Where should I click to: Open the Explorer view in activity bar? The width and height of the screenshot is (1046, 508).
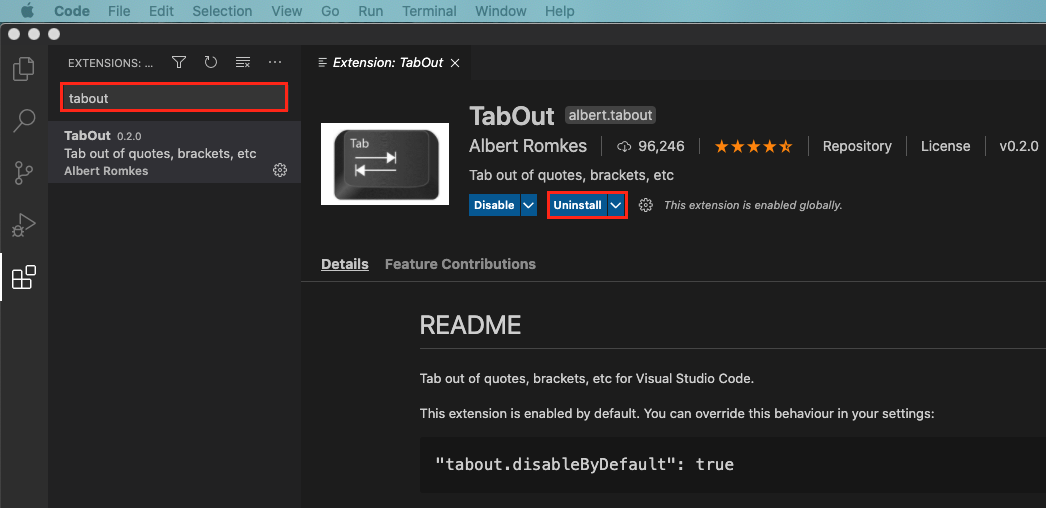coord(24,69)
